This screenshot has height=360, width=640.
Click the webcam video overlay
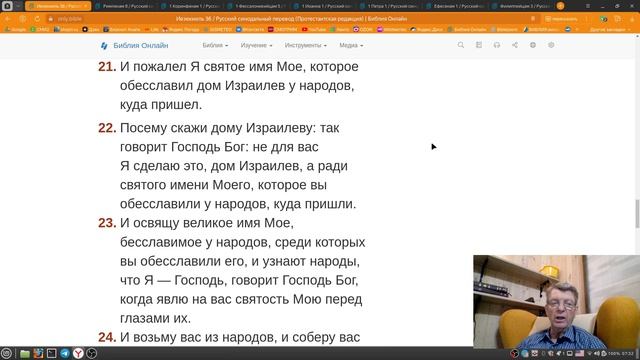[x=556, y=302]
